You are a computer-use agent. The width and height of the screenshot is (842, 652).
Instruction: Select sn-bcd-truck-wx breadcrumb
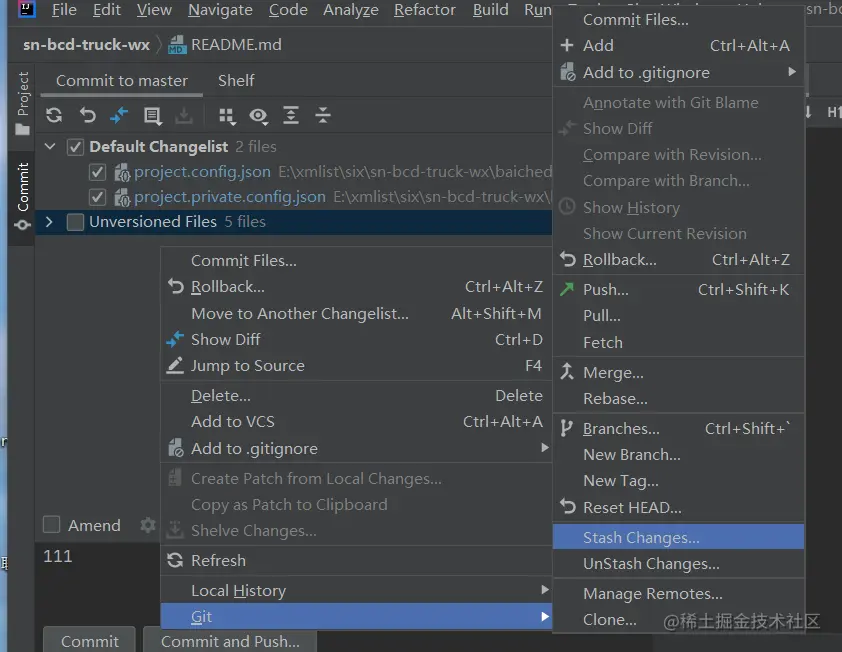coord(86,45)
